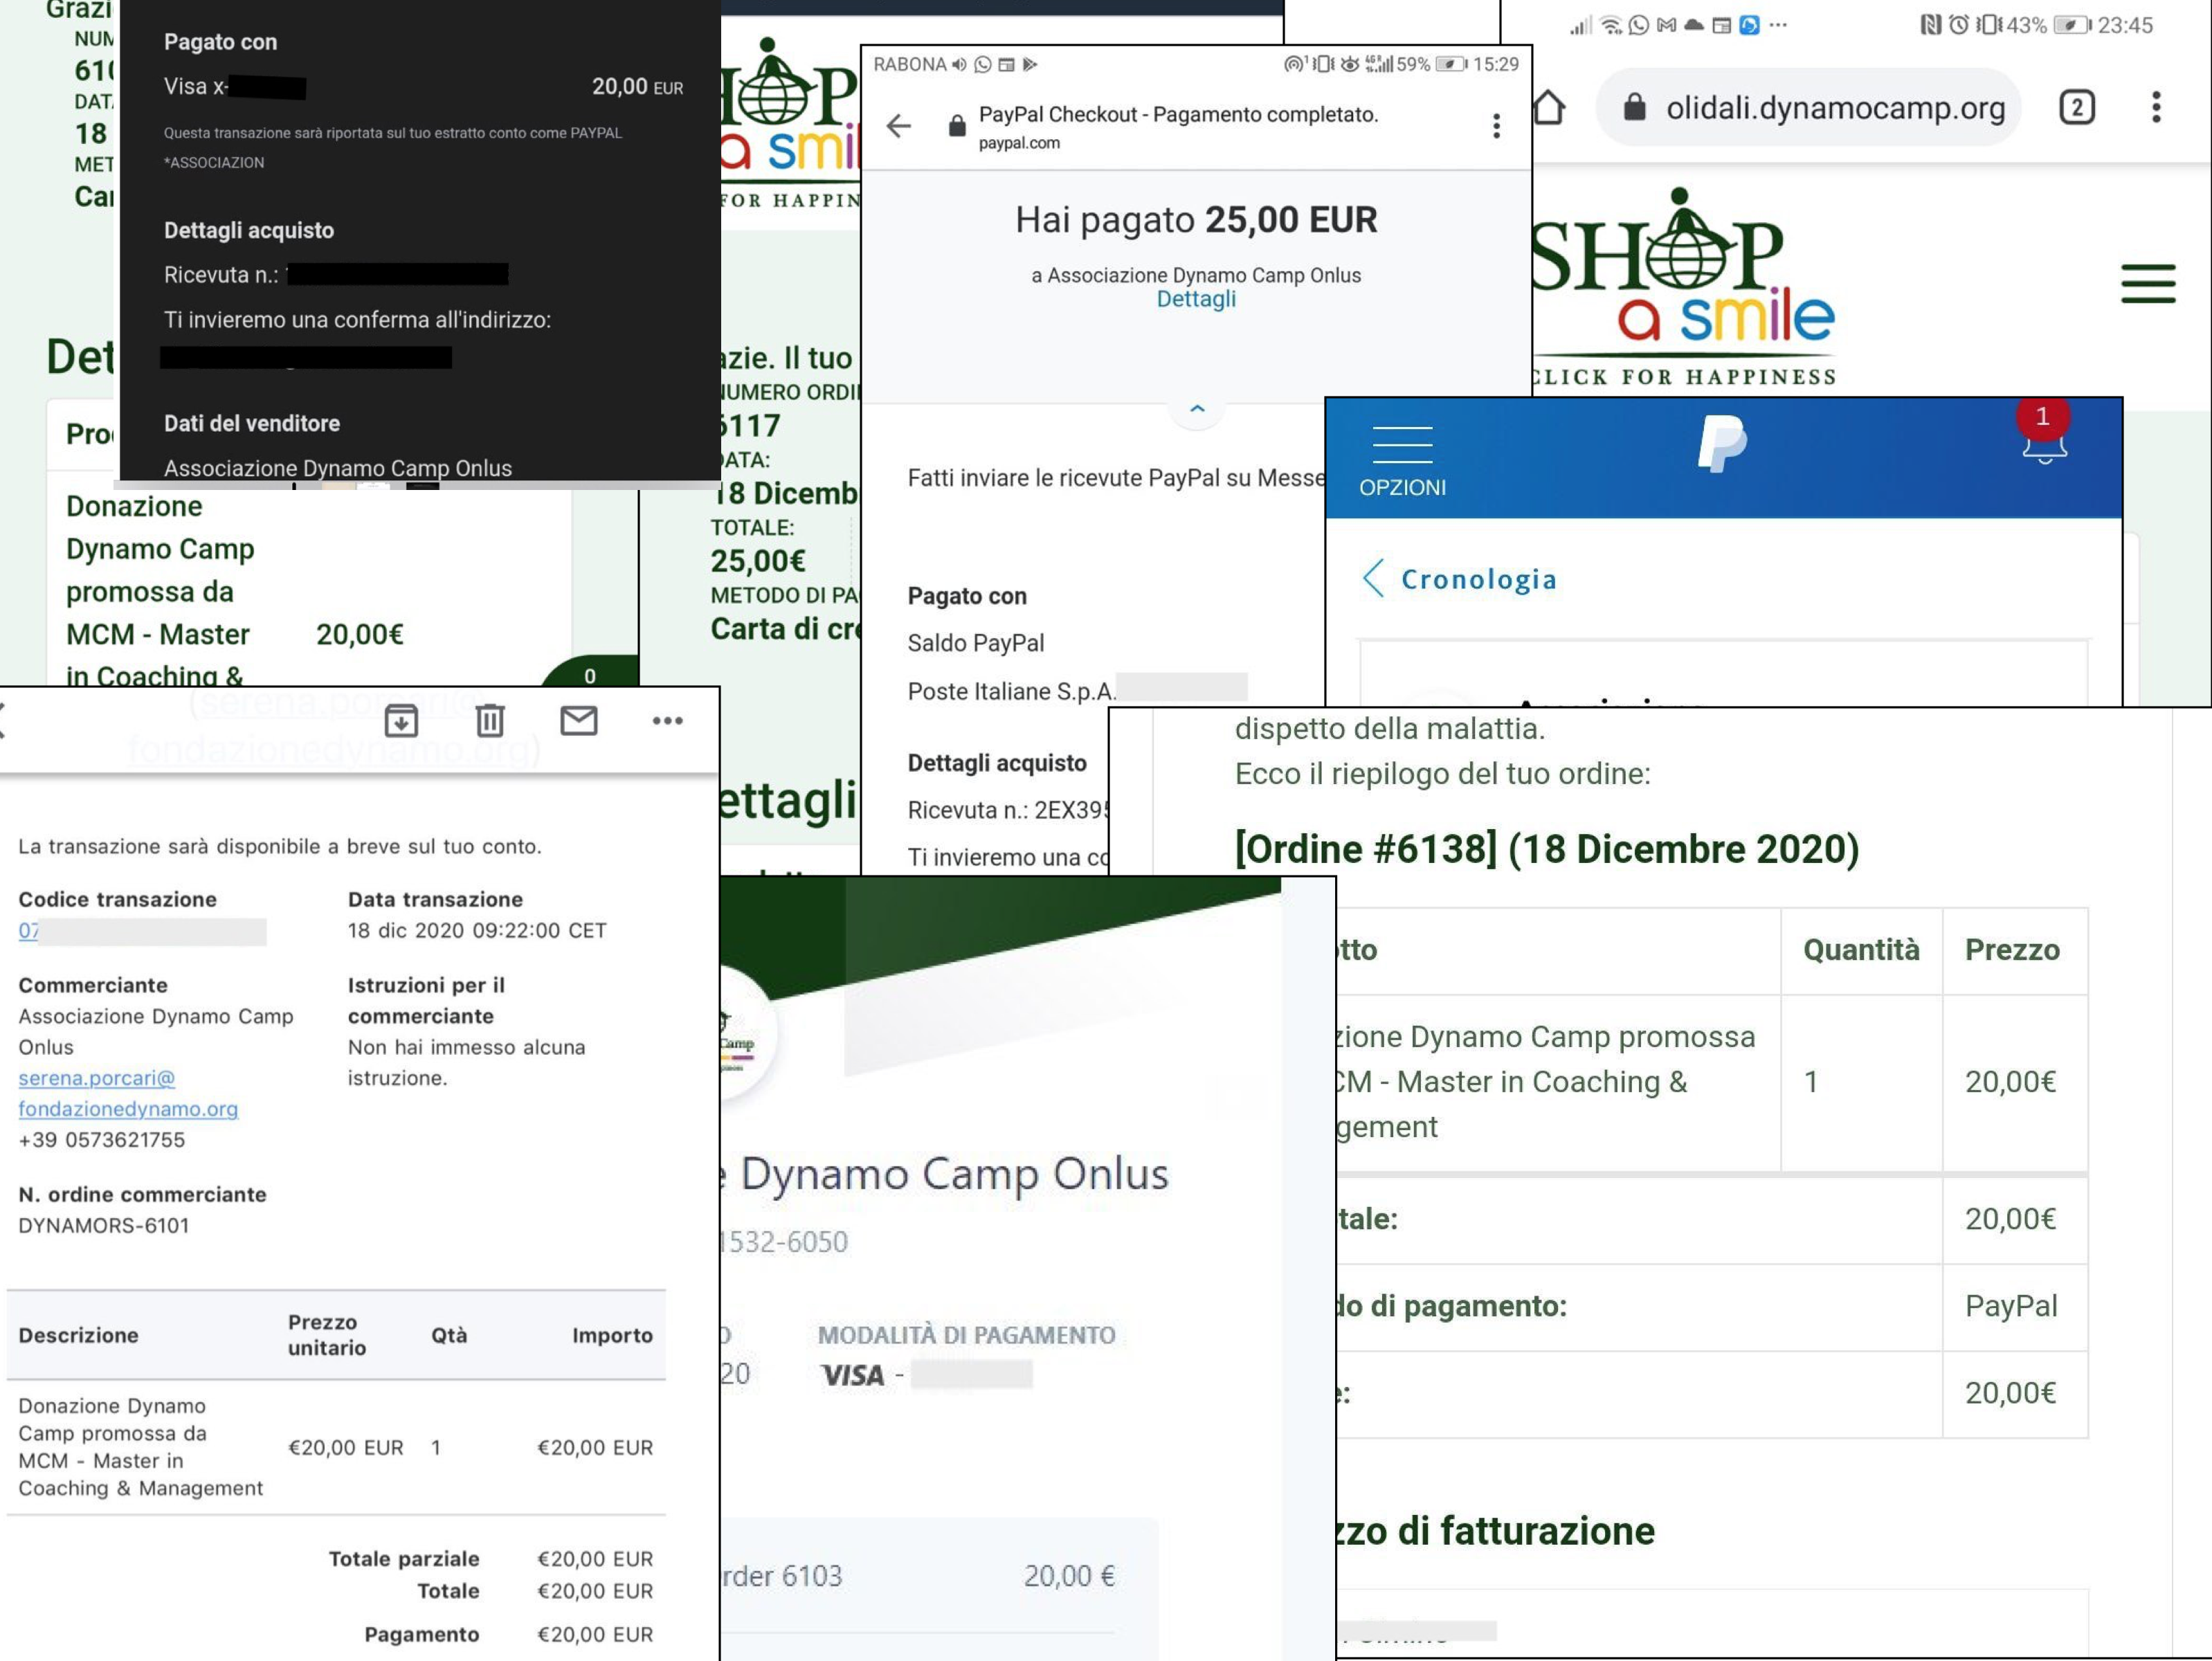The width and height of the screenshot is (2212, 1661).
Task: Select the date 18 dic 2020 09:22:00 CET
Action: [477, 931]
